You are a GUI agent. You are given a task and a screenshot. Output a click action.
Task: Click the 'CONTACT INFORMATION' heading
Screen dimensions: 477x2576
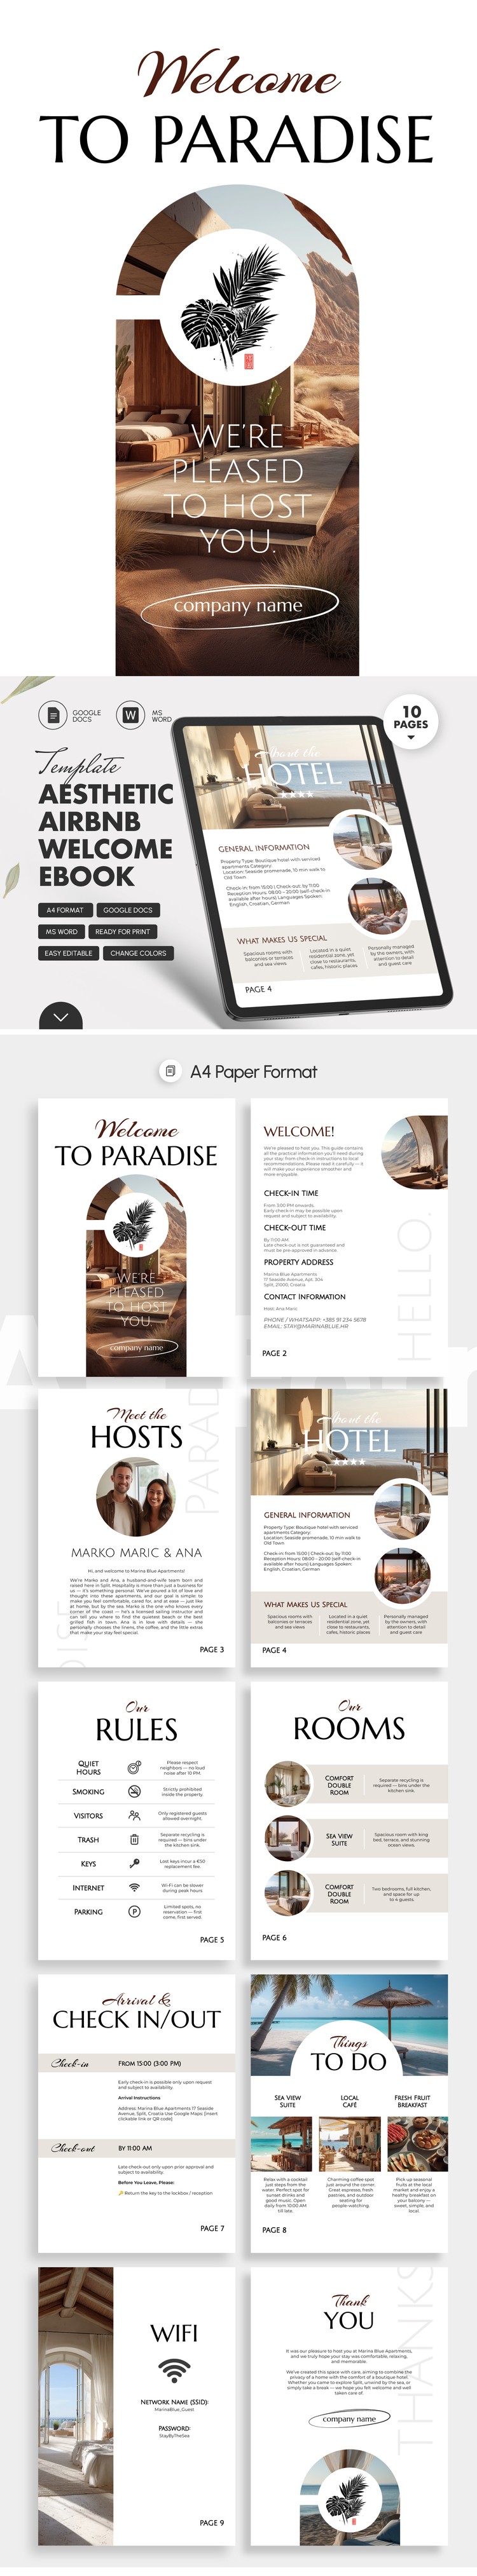(305, 1296)
